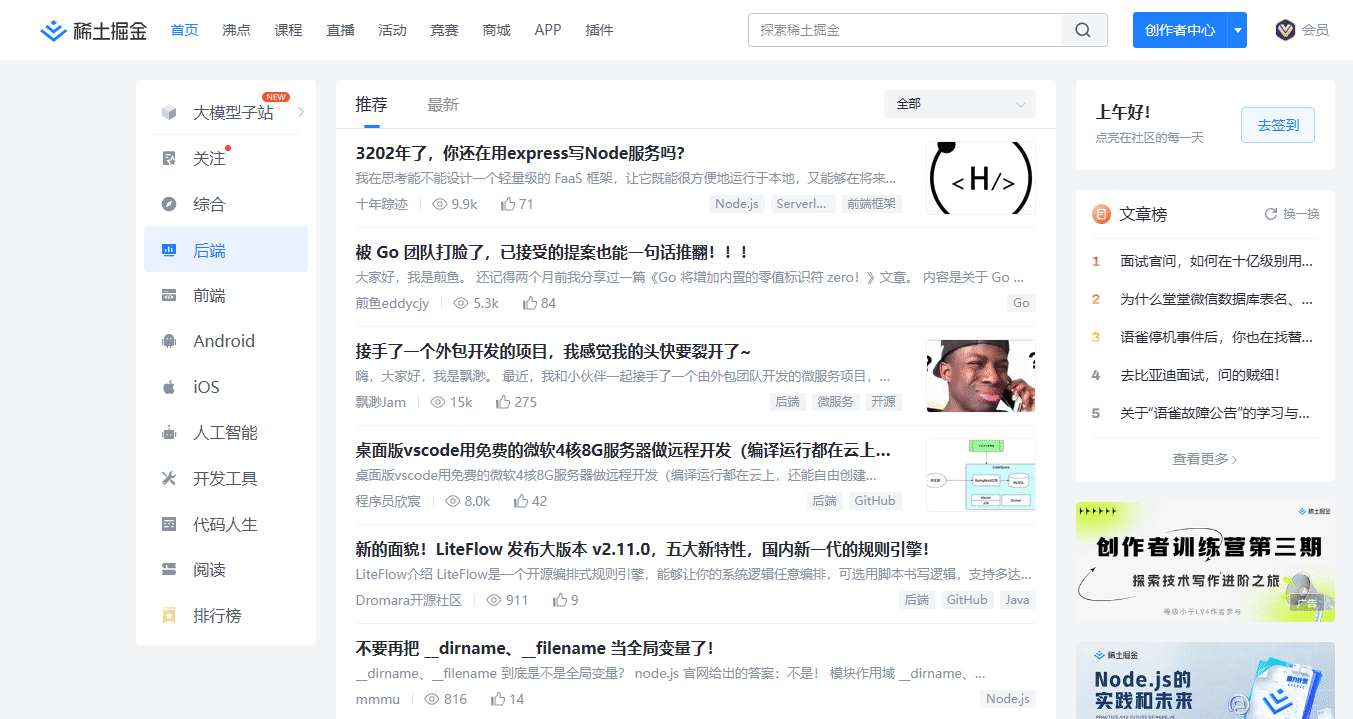Click author name Dromara开源社区
The width and height of the screenshot is (1353, 719).
tap(409, 600)
